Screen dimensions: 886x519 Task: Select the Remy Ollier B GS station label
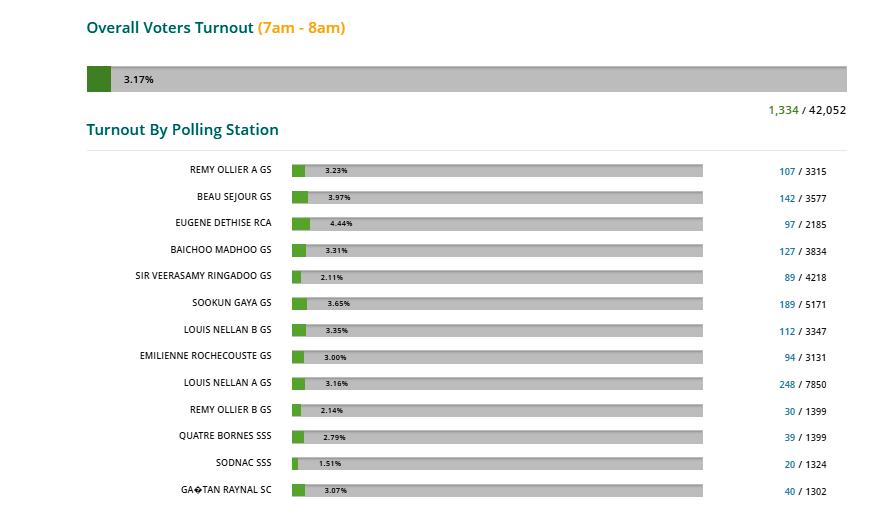pos(230,409)
